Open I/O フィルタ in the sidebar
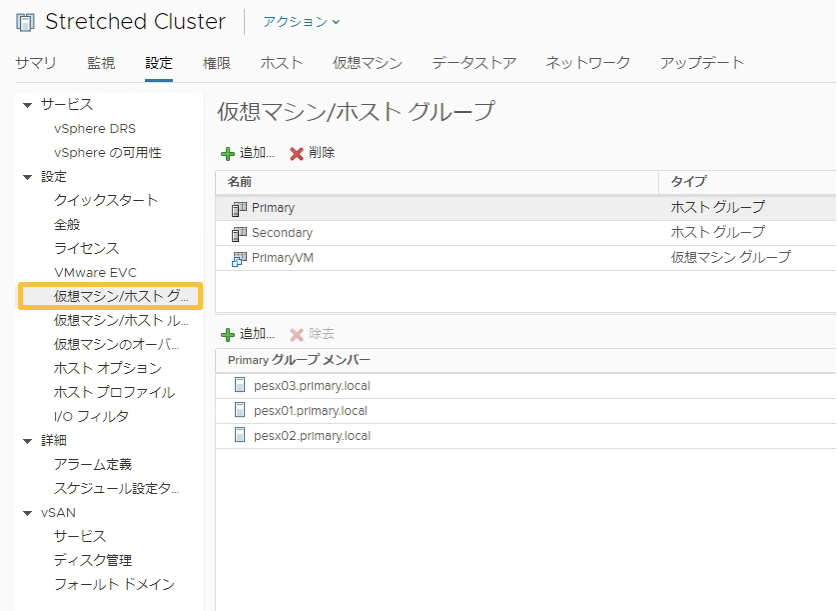 tap(91, 416)
